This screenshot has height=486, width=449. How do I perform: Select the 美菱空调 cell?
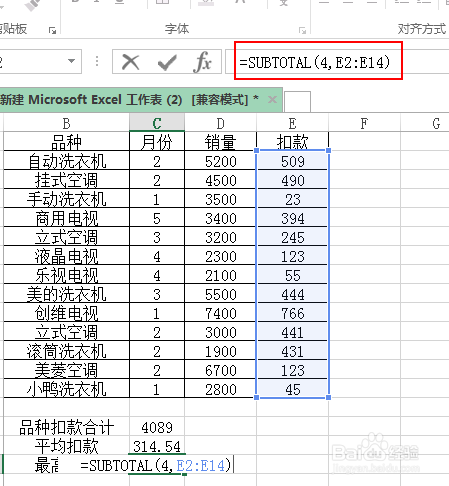pos(66,370)
